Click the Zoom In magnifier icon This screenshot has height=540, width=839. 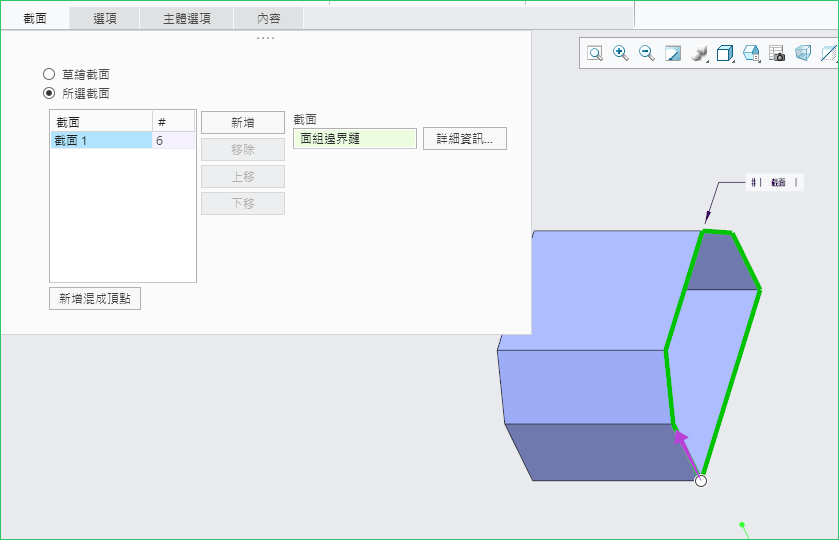[621, 54]
